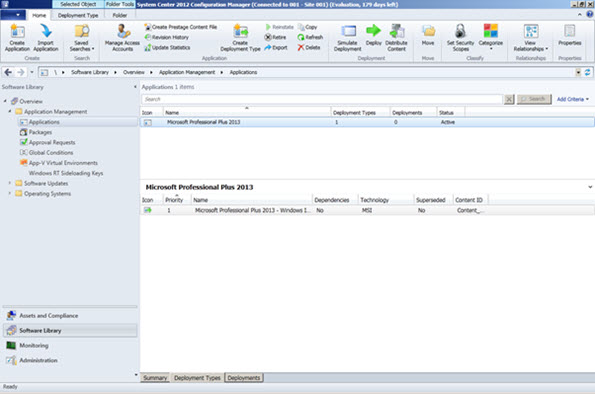595x394 pixels.
Task: Select Packages in the tree
Action: 40,132
